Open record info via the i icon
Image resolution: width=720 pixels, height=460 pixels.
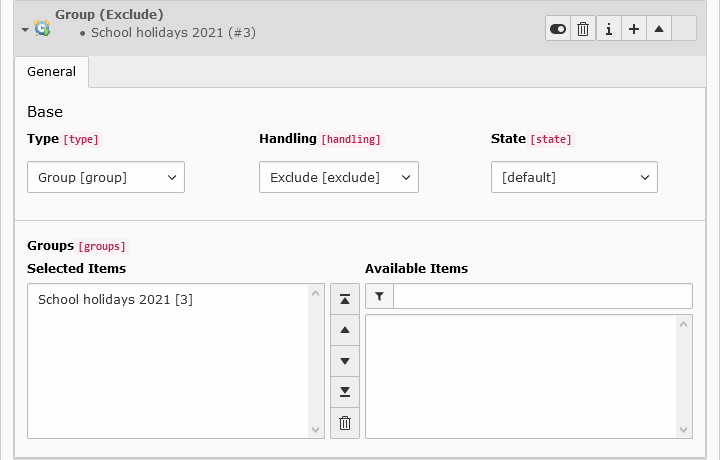click(609, 29)
